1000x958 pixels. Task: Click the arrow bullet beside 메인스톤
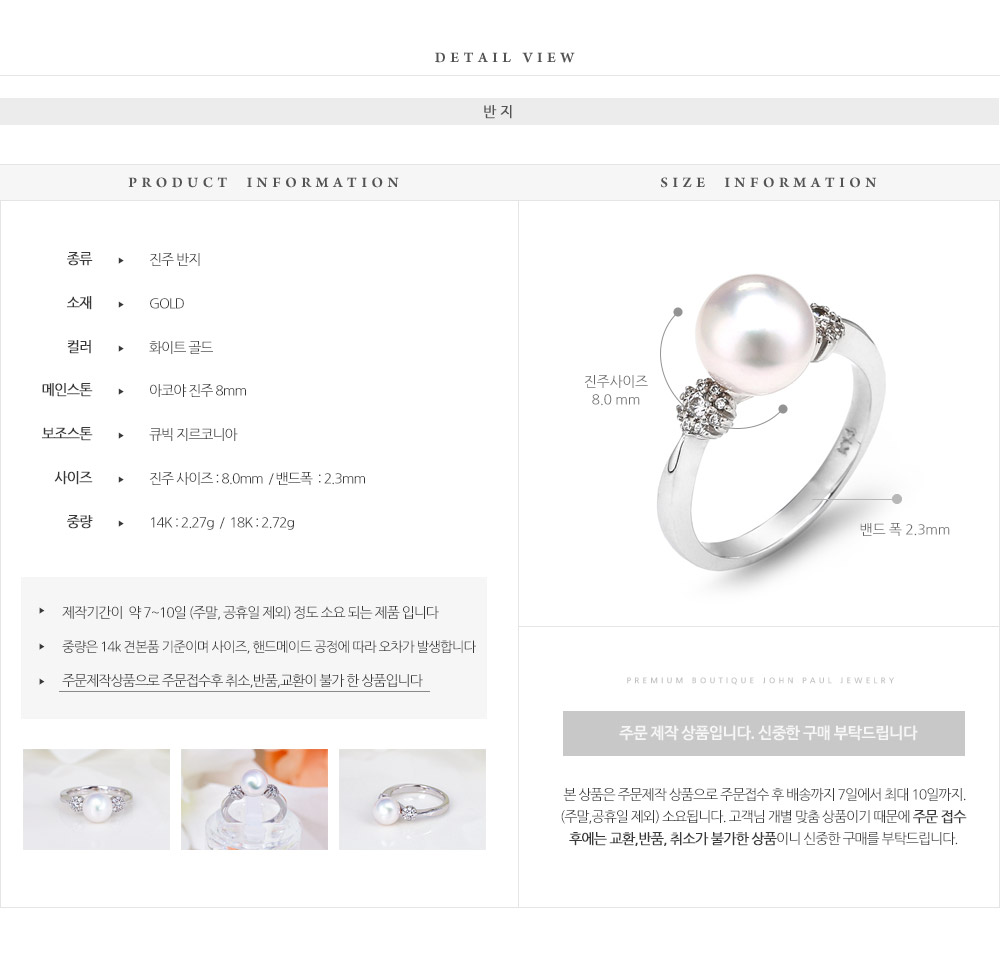(x=121, y=392)
